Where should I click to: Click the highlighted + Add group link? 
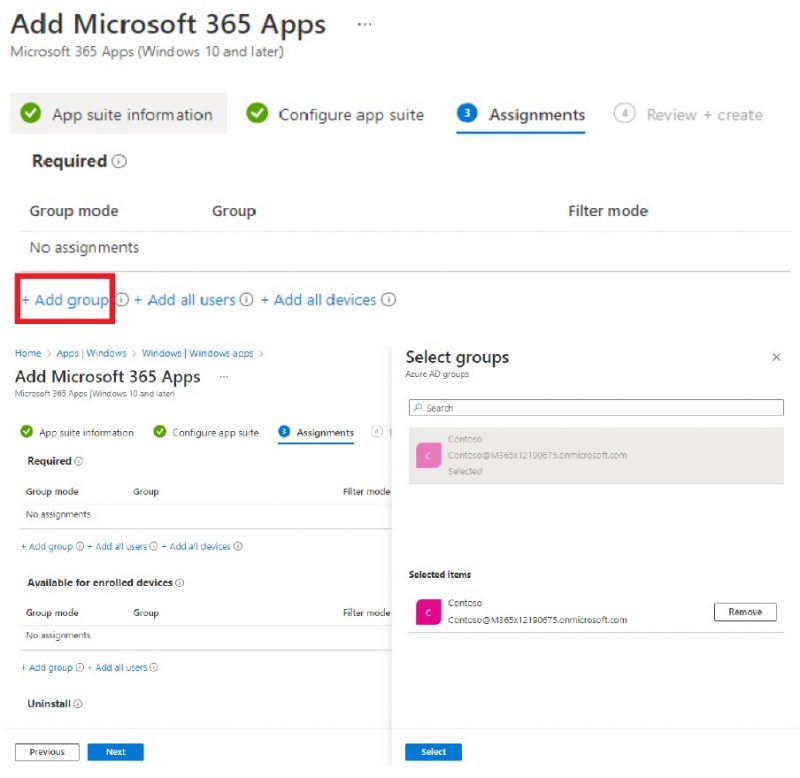click(x=65, y=299)
